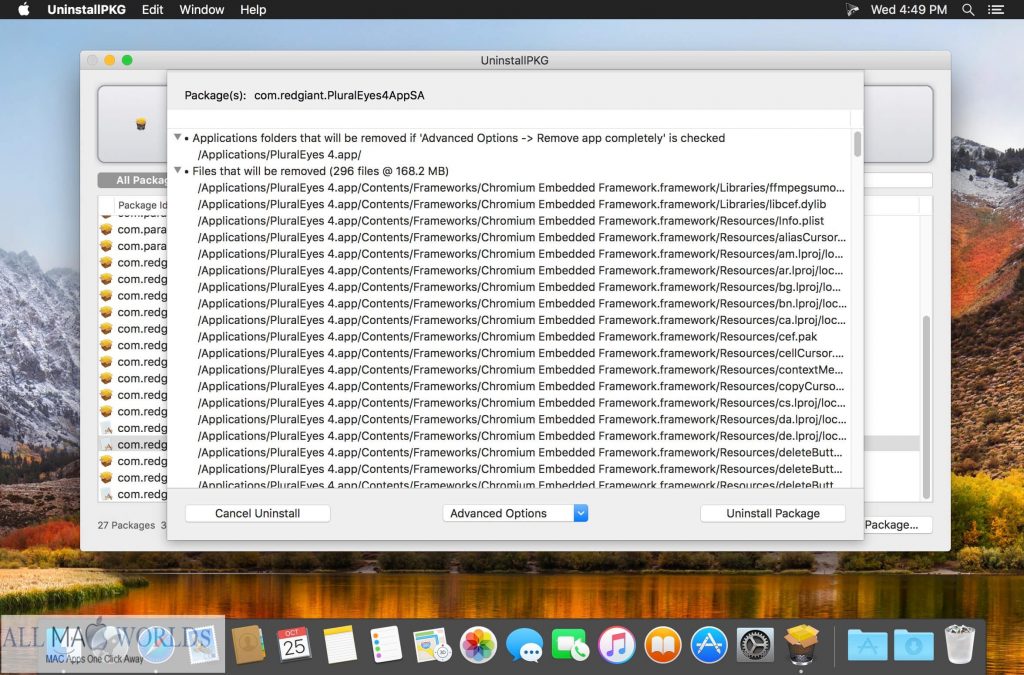
Task: Click the status icon left of the clock
Action: pyautogui.click(x=852, y=10)
